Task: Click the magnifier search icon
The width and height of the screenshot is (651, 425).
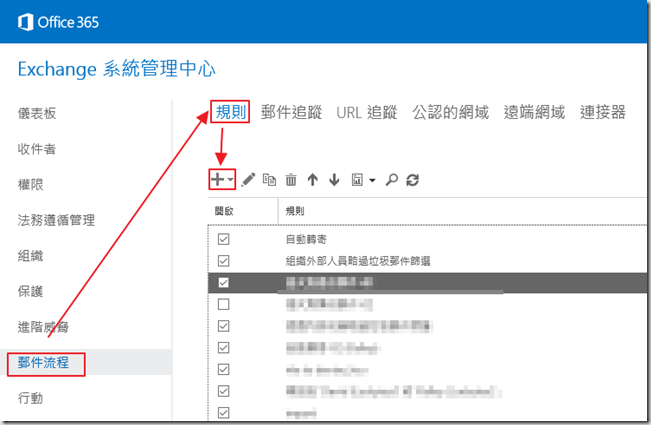Action: [x=392, y=180]
